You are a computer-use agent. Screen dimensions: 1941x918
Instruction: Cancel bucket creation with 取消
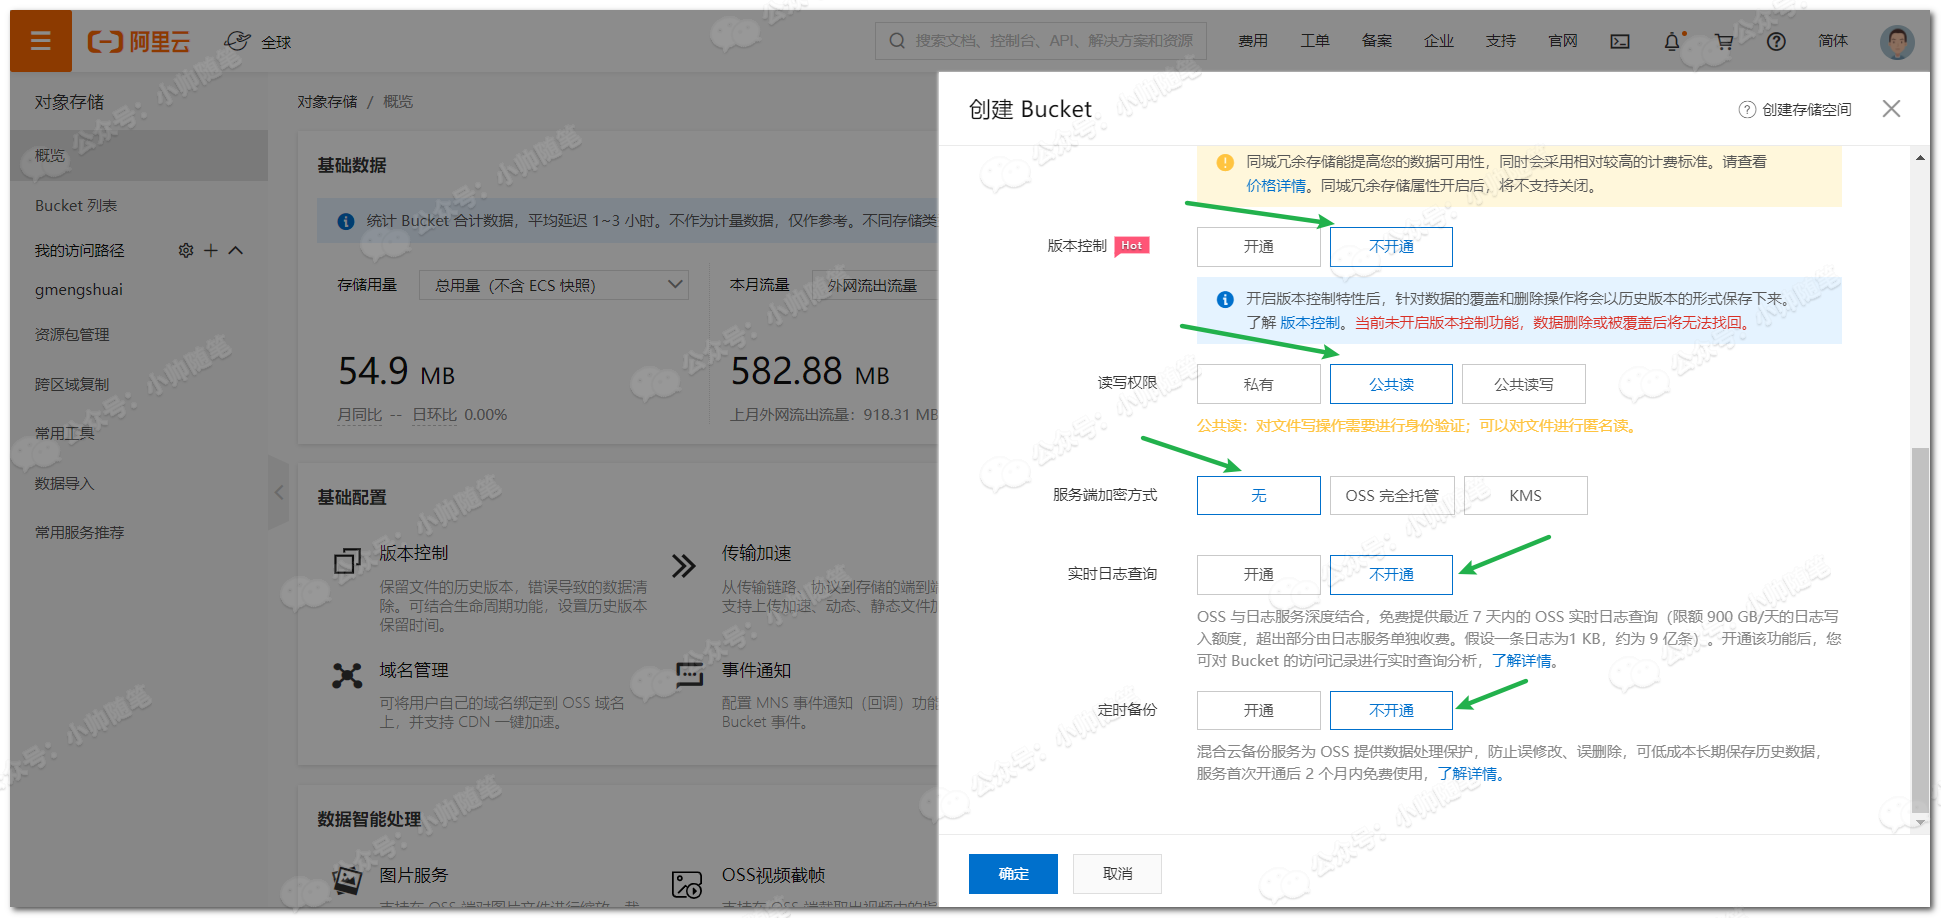(1117, 874)
